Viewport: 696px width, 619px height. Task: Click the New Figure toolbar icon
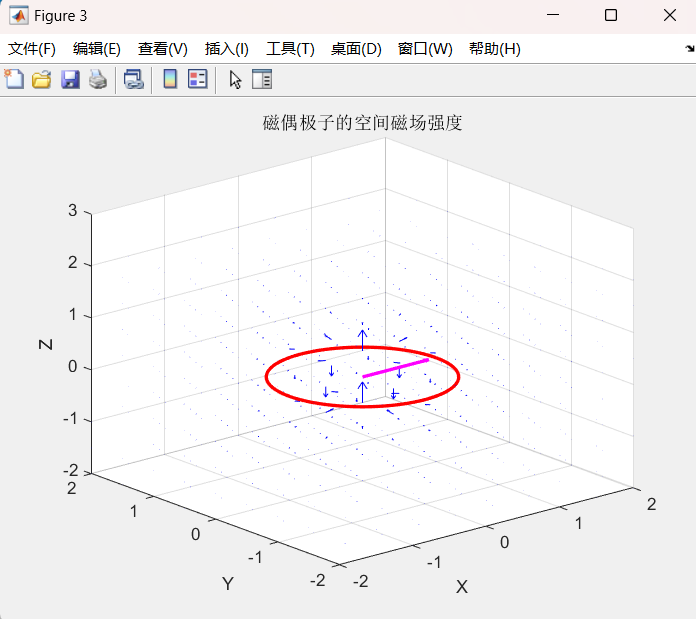pos(14,79)
